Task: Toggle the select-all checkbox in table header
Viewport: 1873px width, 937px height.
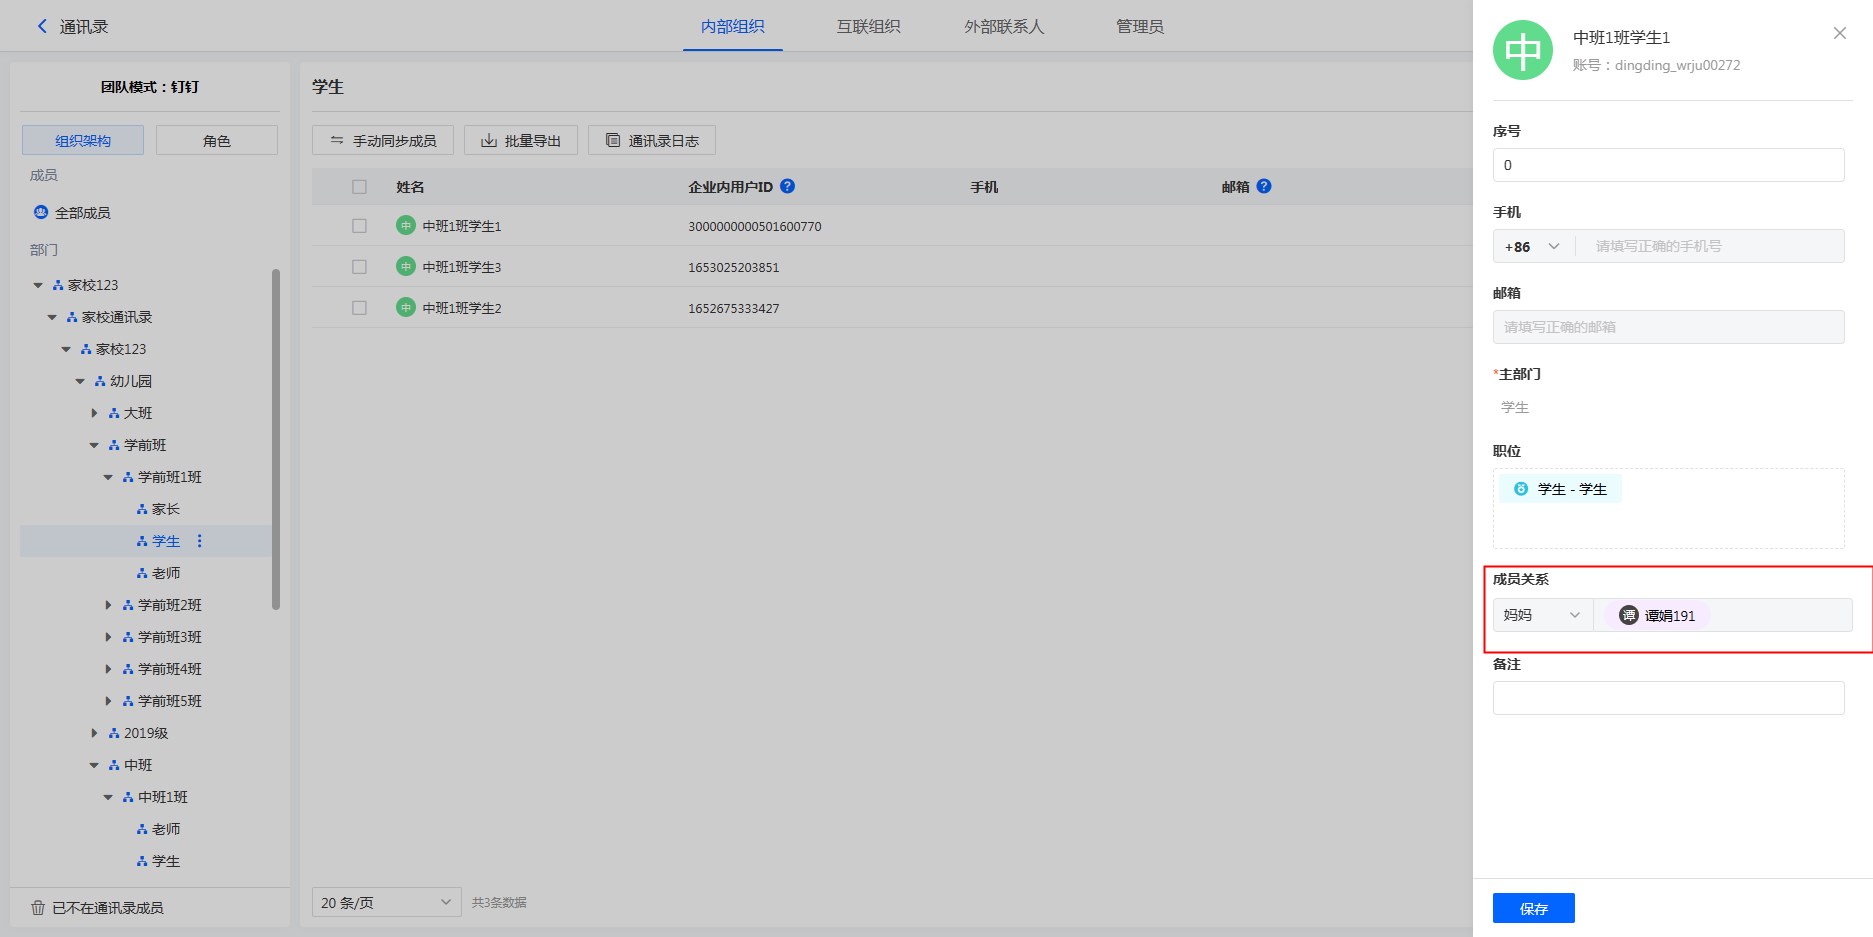Action: (x=359, y=187)
